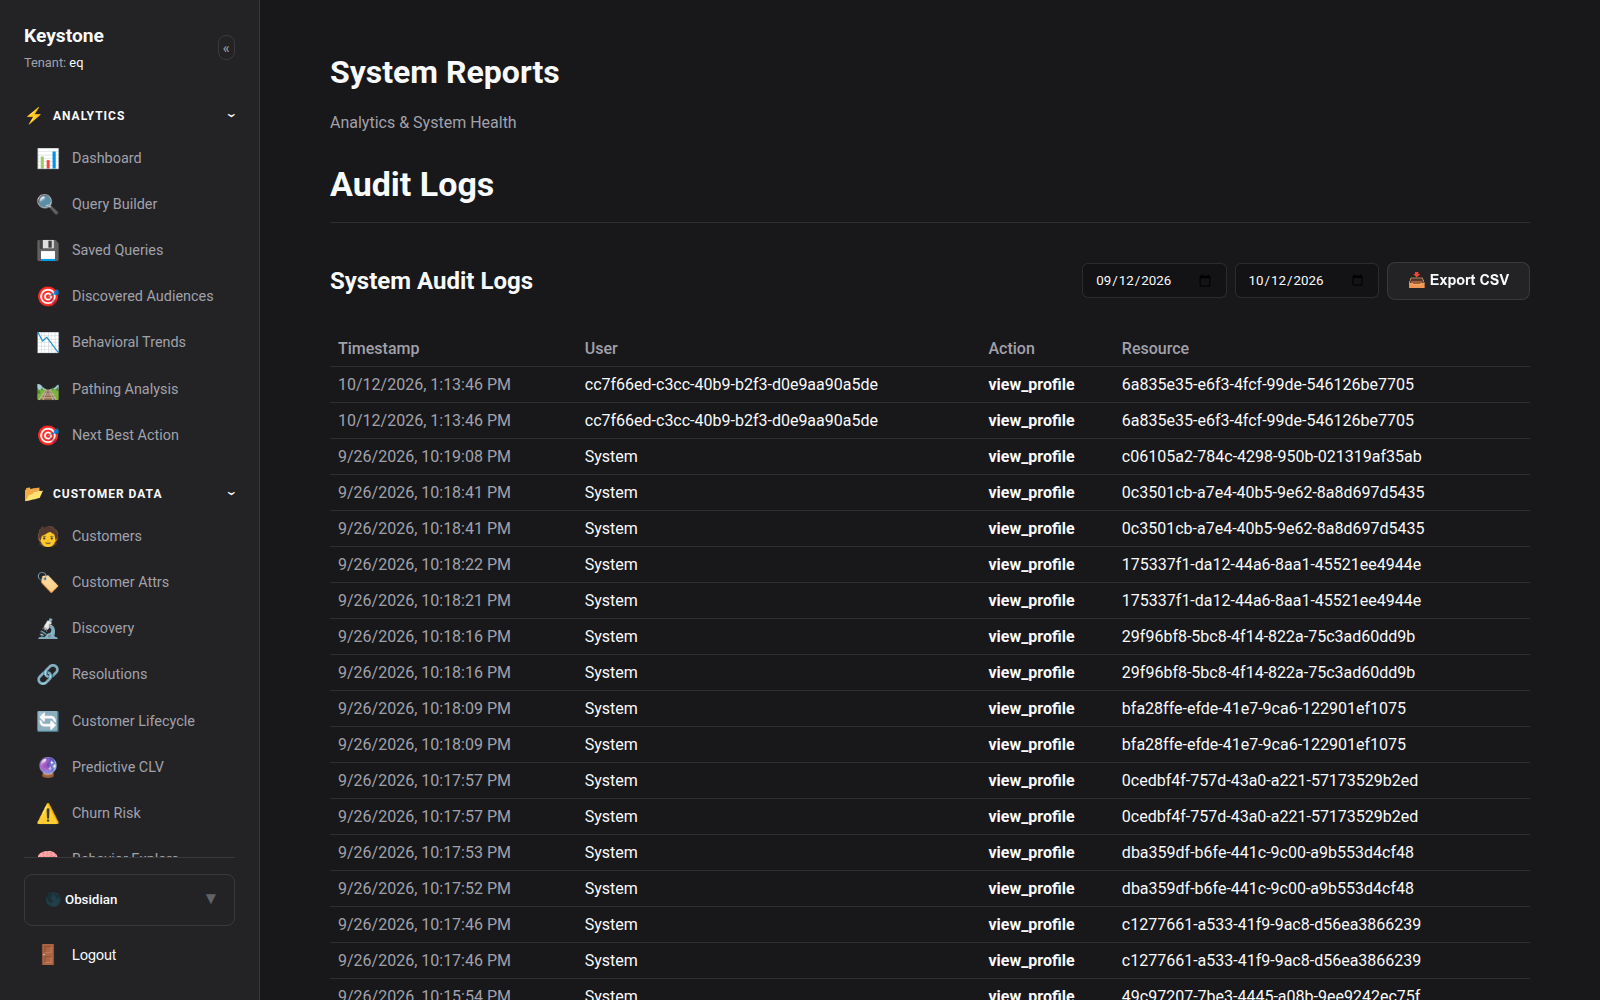
Task: Click the Customer Lifecycle cycle icon
Action: tap(48, 721)
